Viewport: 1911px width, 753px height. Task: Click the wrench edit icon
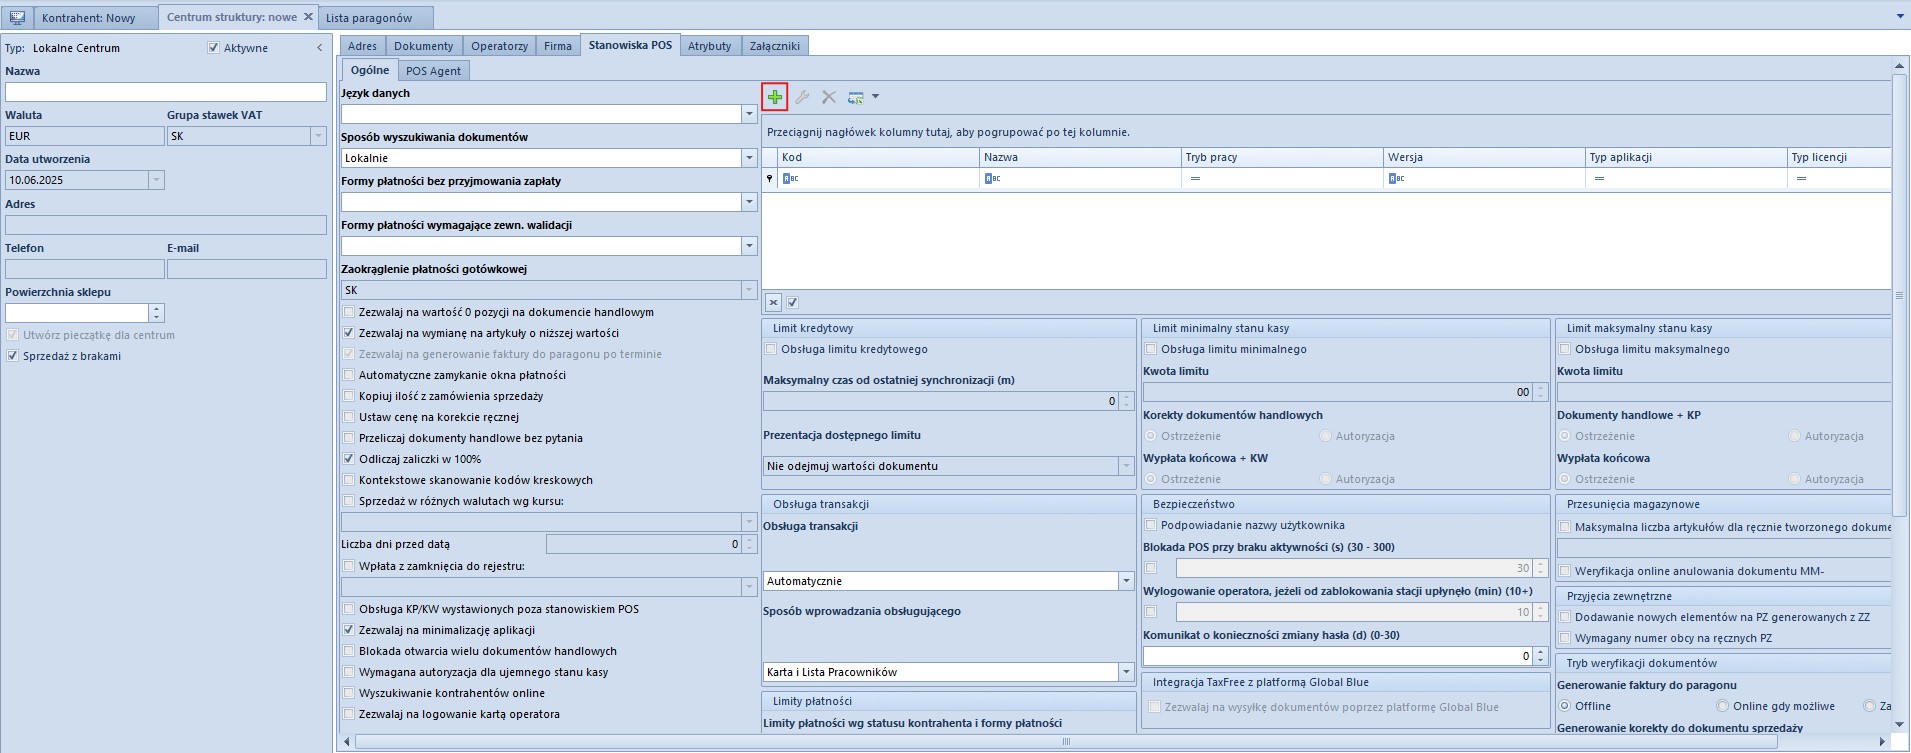(x=802, y=97)
